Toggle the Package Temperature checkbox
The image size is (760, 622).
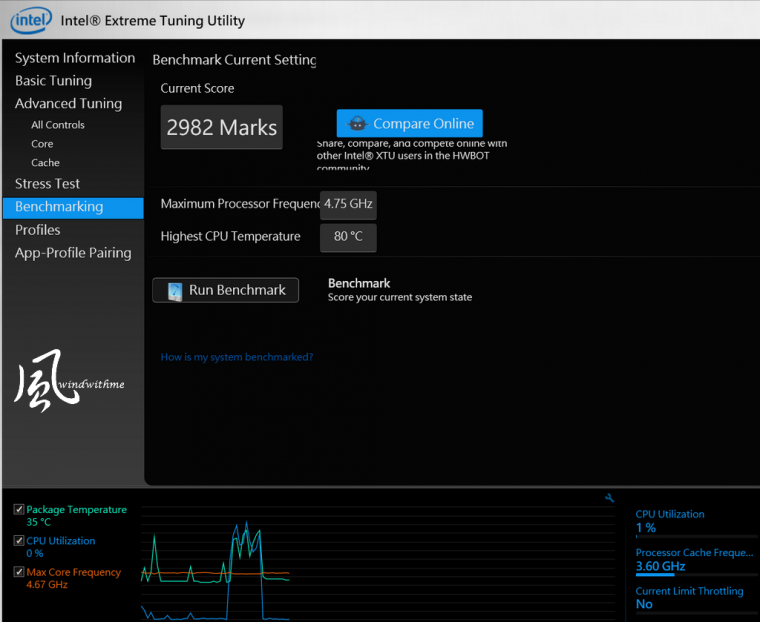(x=19, y=509)
